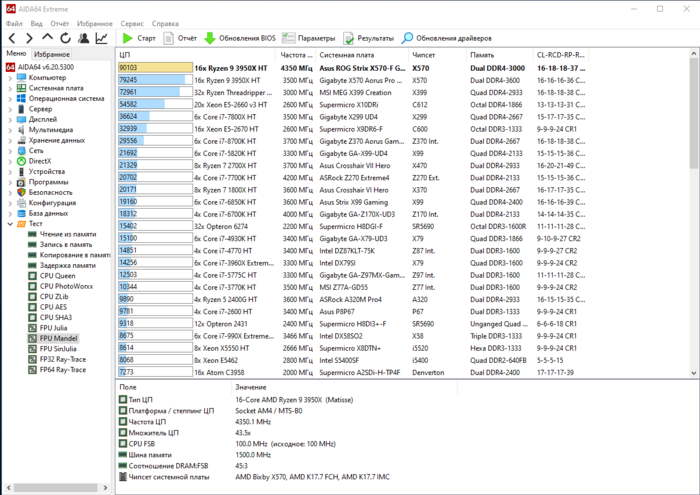Open the Параметры toolbar button
This screenshot has width=700, height=495.
pyautogui.click(x=309, y=38)
